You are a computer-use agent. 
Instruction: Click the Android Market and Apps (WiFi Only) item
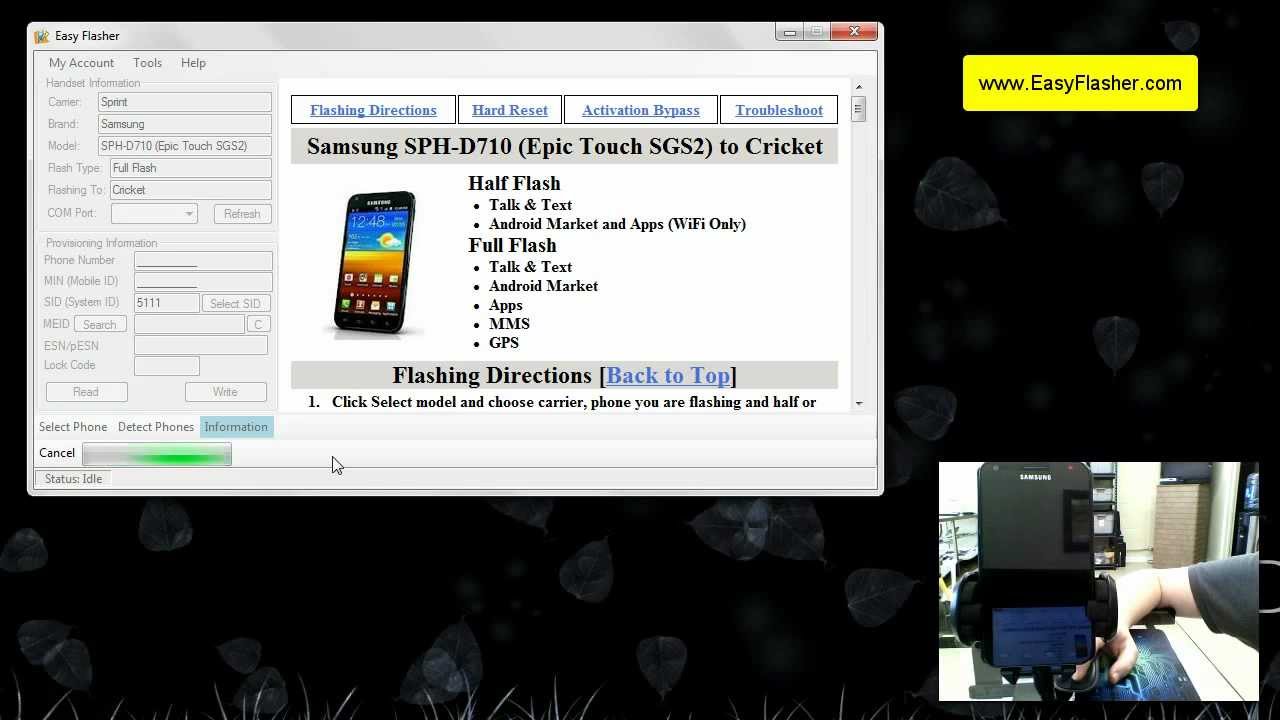617,224
